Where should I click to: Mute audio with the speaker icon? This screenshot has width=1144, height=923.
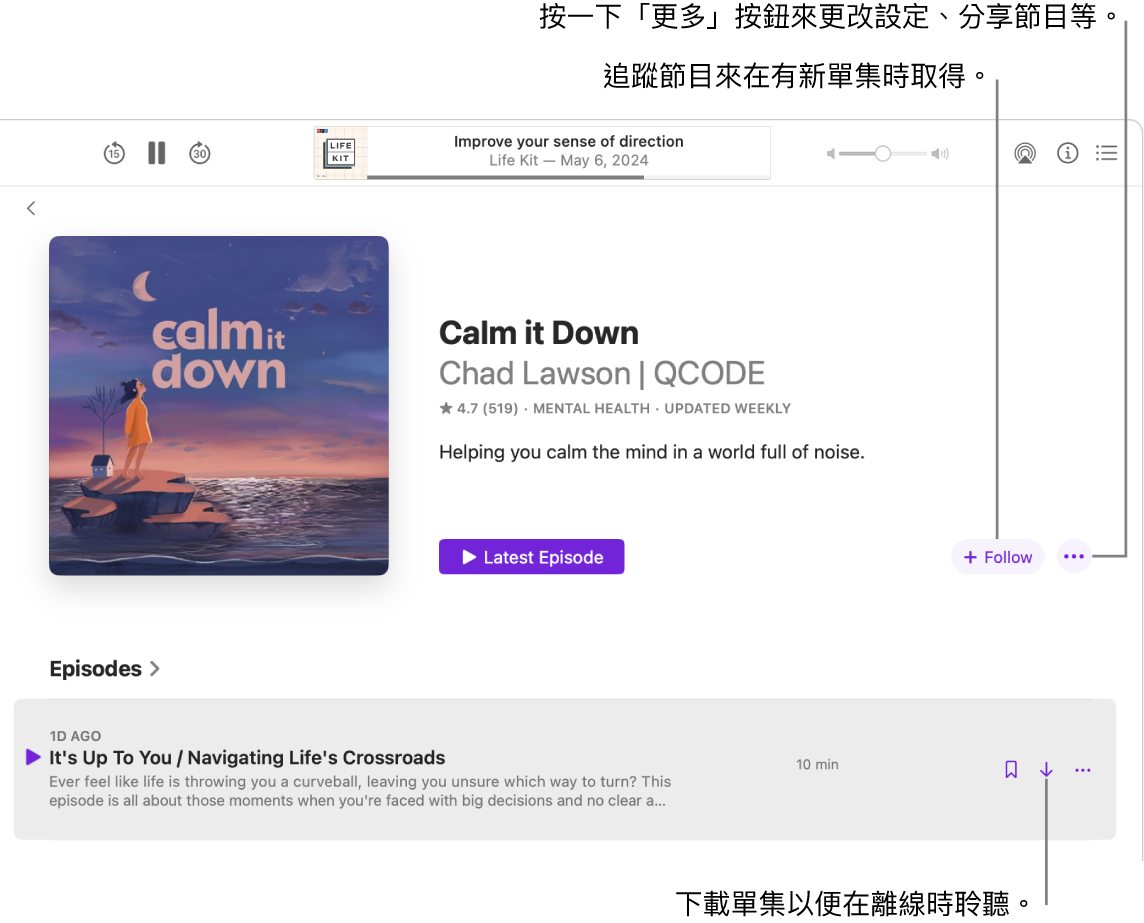830,153
